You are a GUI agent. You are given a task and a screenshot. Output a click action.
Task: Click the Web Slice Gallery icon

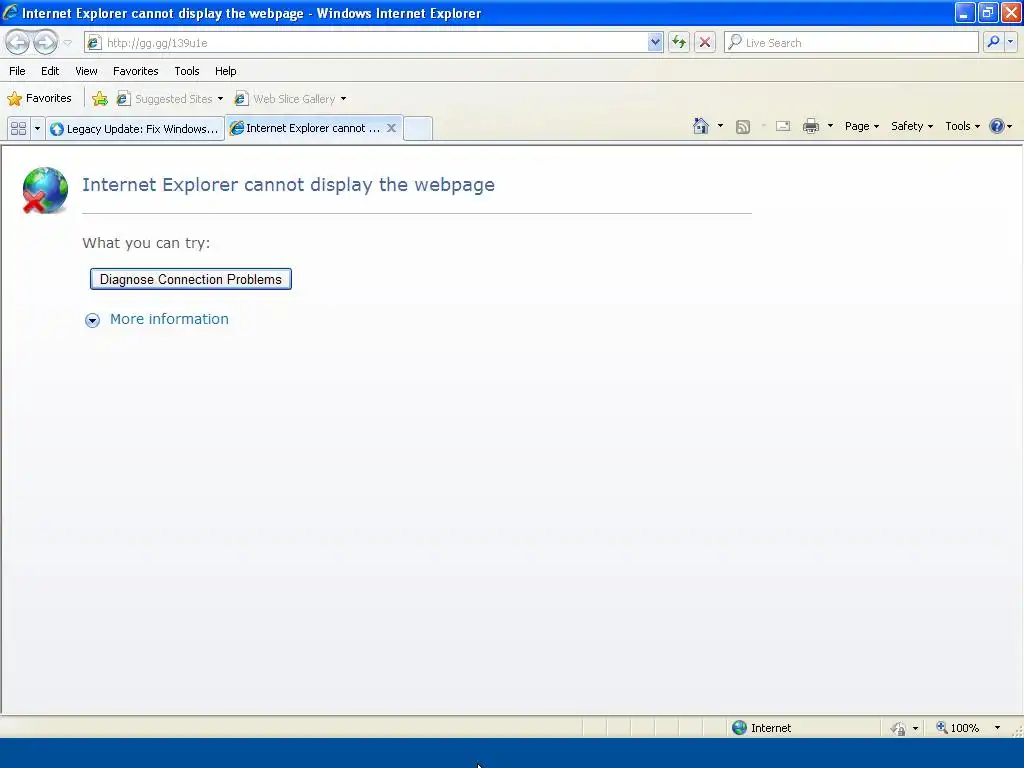tap(241, 99)
